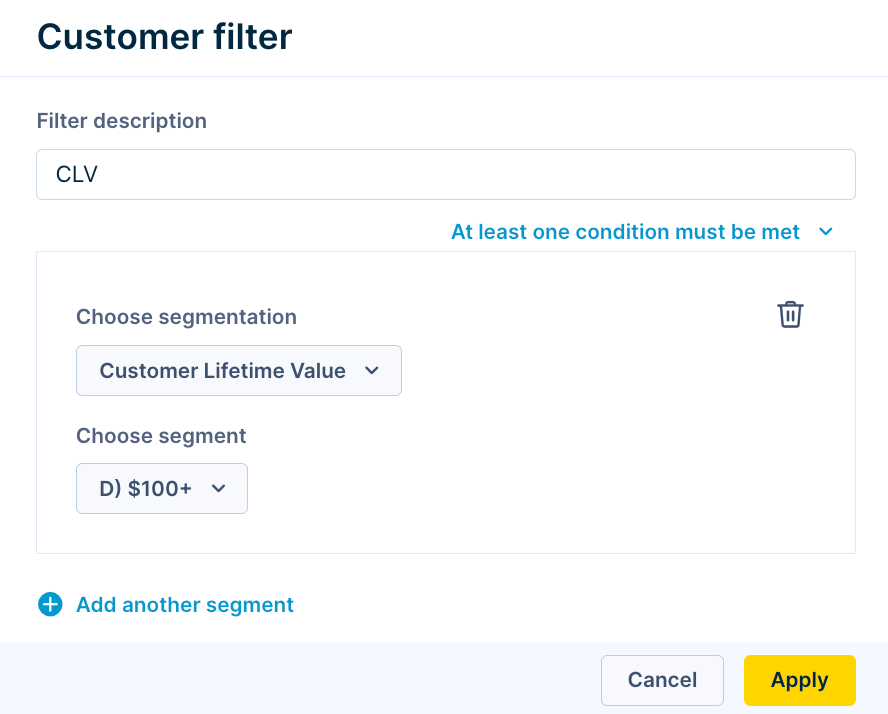Viewport: 888px width, 714px height.
Task: Click the 'Choose segmentation' label
Action: [186, 317]
